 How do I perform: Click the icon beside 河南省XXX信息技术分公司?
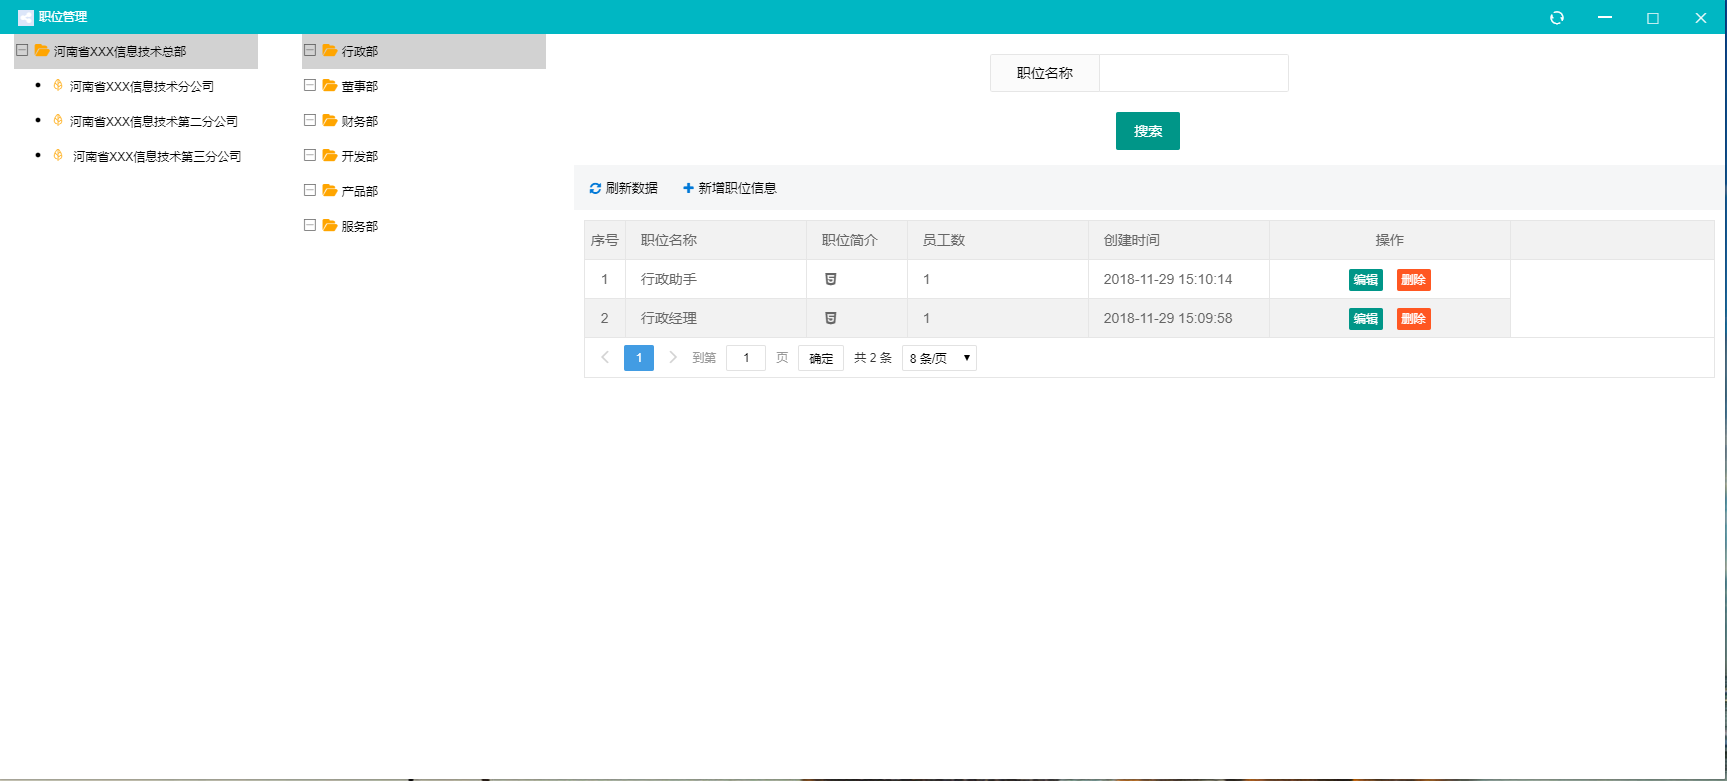(x=58, y=85)
